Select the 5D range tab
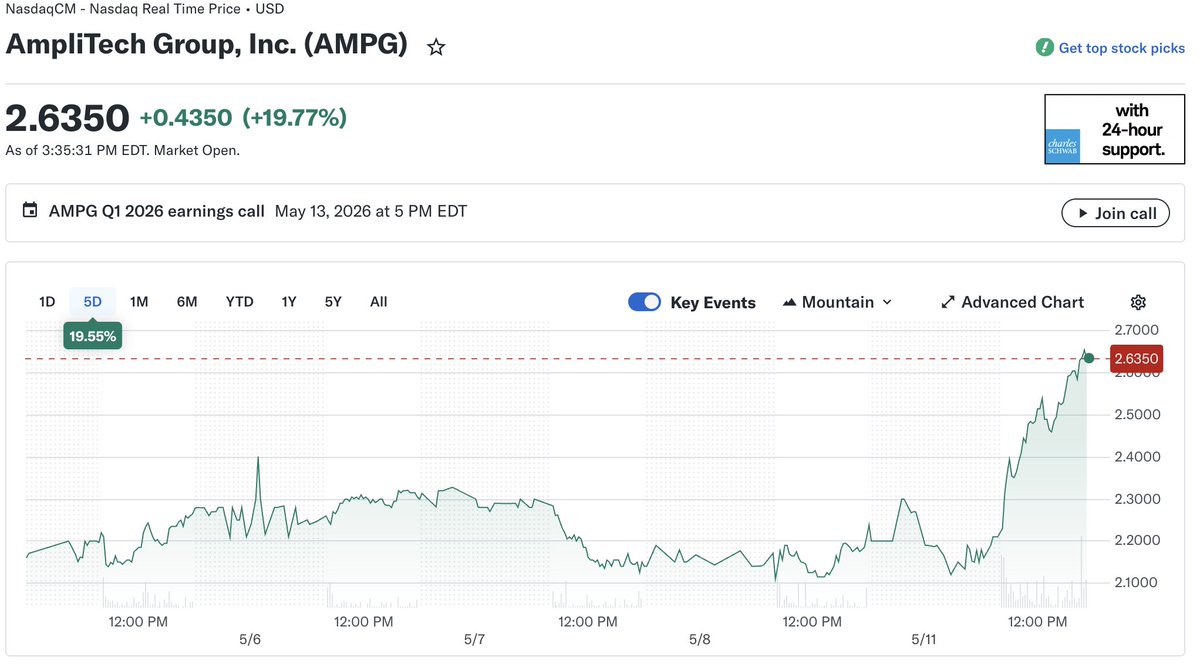Screen dimensions: 1200x667 [x=93, y=302]
